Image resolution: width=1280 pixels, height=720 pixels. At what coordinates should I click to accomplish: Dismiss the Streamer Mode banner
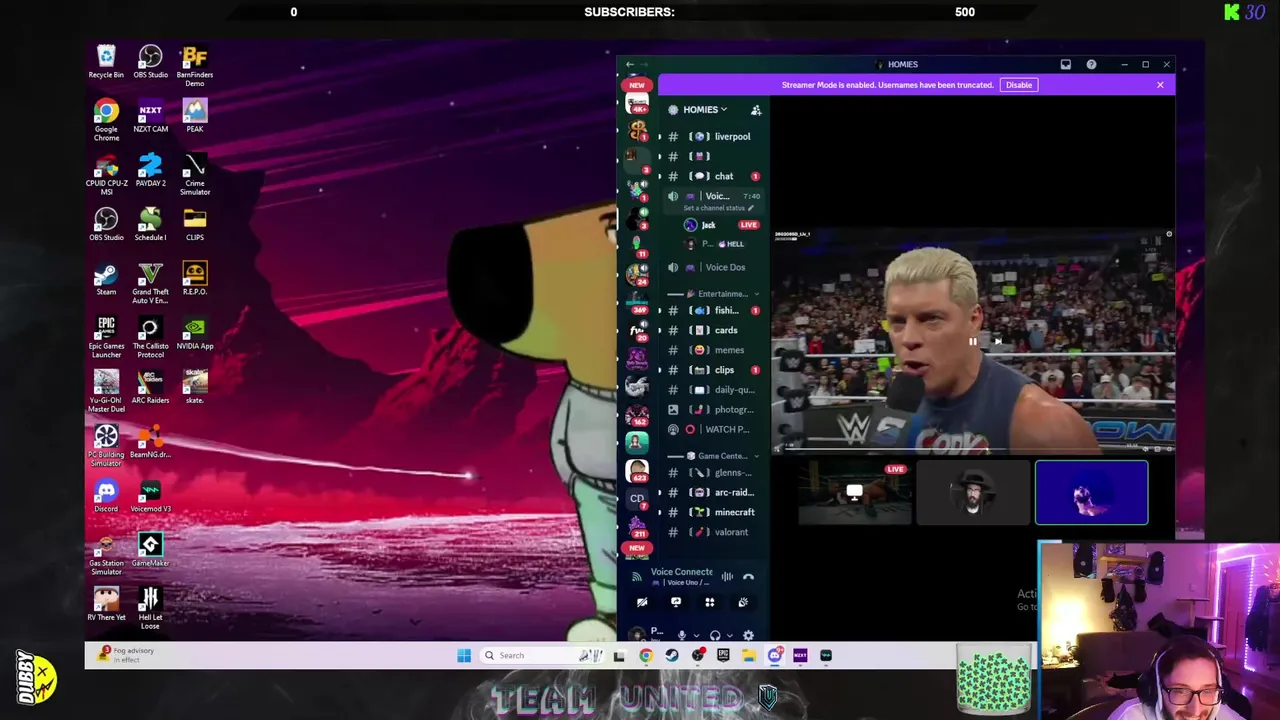(x=1160, y=85)
